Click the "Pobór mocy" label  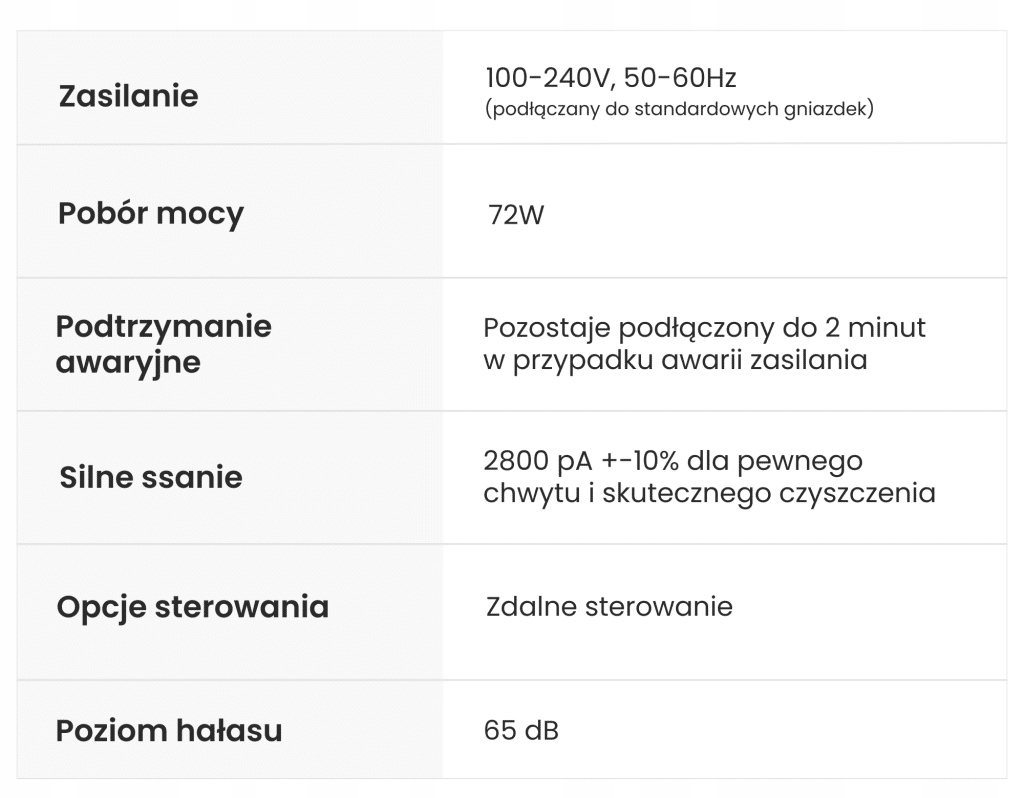click(x=151, y=213)
